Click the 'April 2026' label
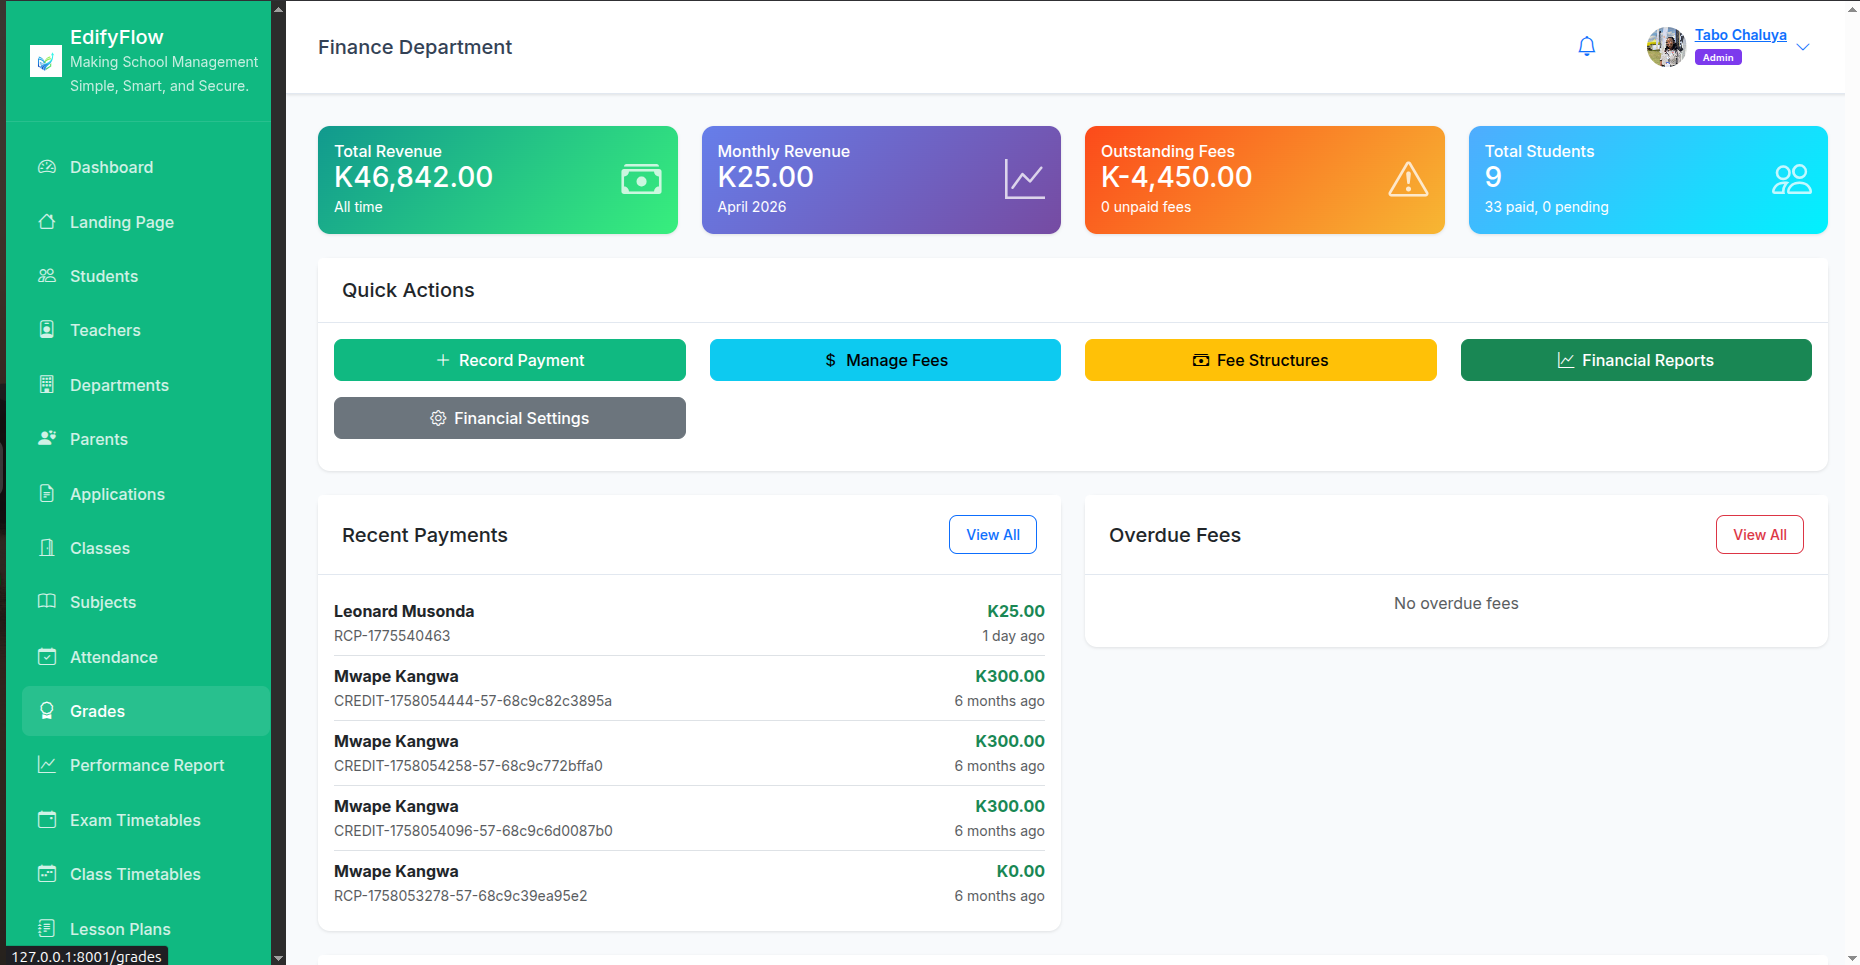This screenshot has height=965, width=1860. (x=752, y=207)
